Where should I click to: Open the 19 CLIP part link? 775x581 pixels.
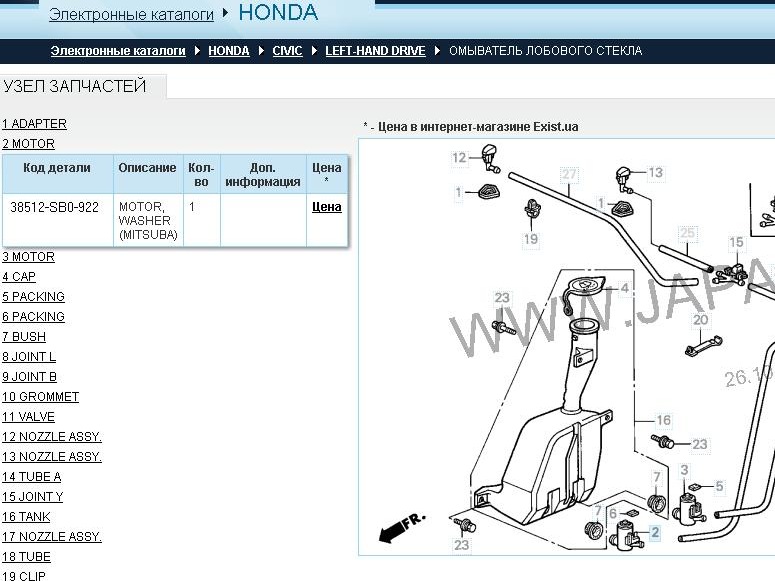click(x=24, y=576)
